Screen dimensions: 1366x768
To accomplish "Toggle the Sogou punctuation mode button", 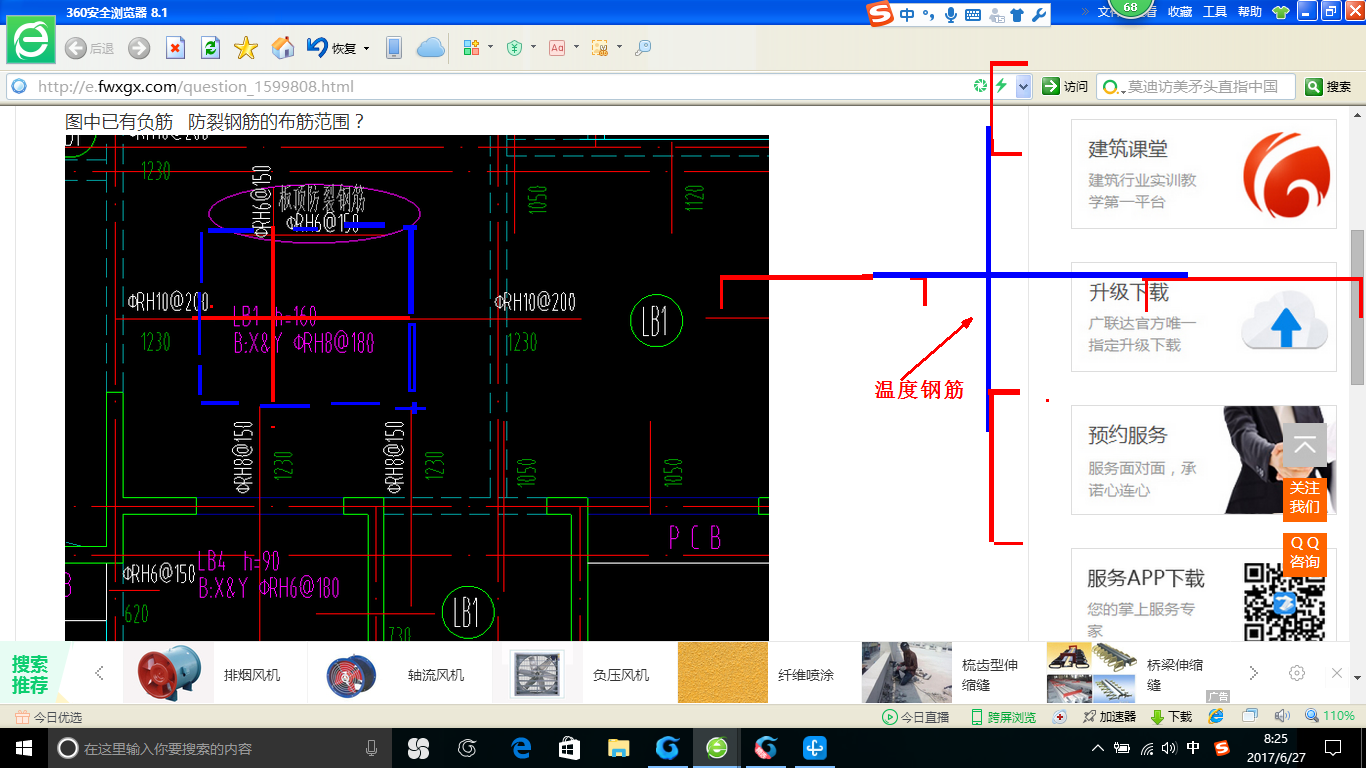I will tap(928, 14).
